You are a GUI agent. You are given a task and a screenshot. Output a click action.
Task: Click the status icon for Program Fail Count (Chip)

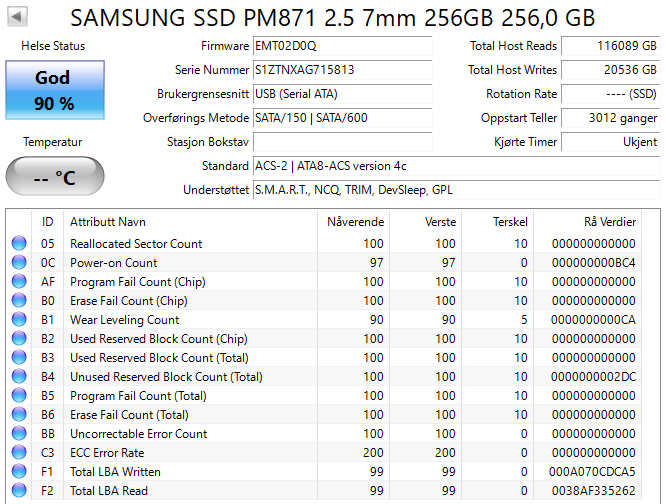pyautogui.click(x=19, y=282)
